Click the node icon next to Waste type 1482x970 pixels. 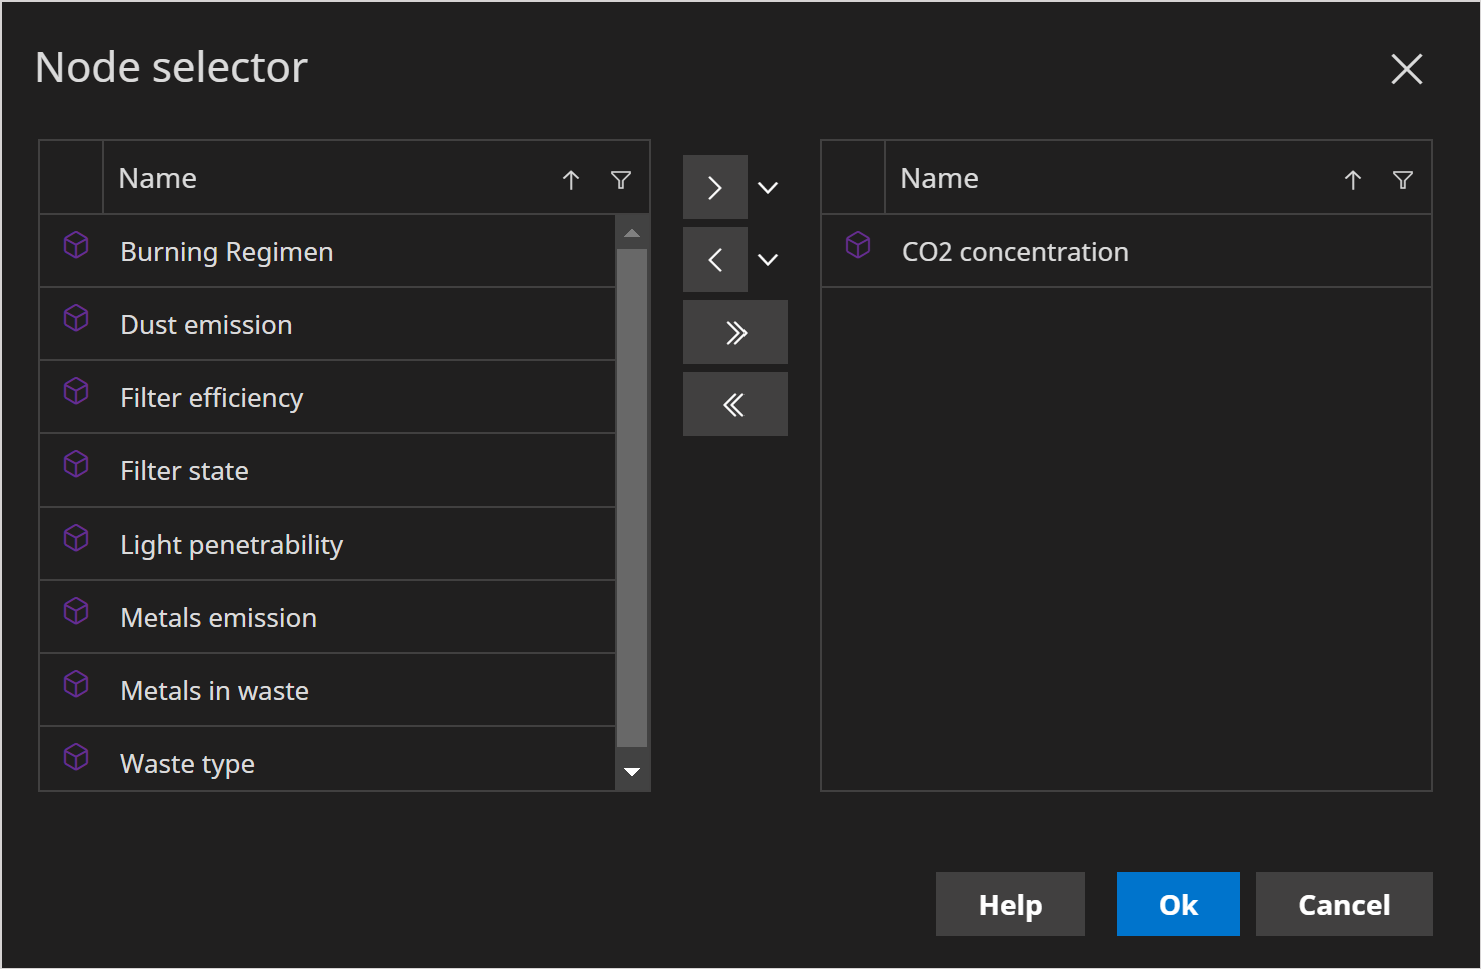pyautogui.click(x=77, y=757)
